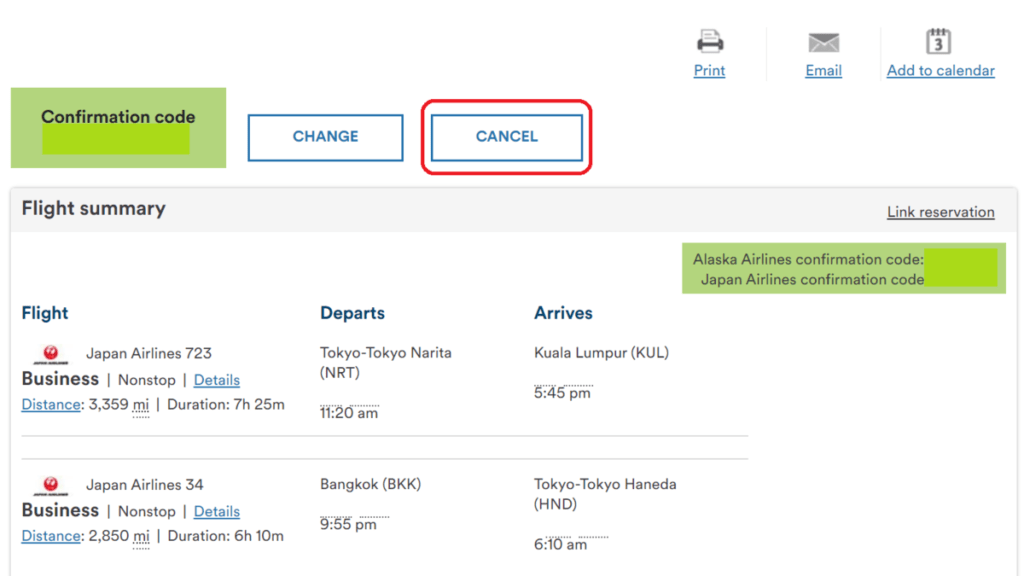Open the Print text link
This screenshot has height=576, width=1024.
(709, 71)
